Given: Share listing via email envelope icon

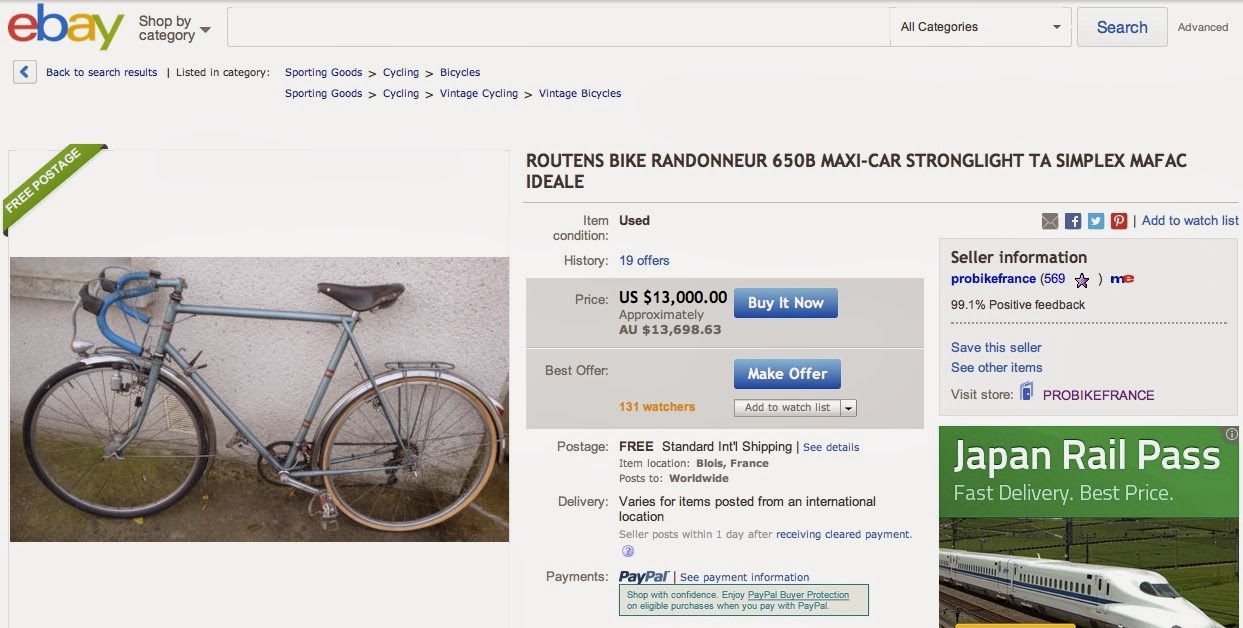Looking at the screenshot, I should click(x=1050, y=221).
